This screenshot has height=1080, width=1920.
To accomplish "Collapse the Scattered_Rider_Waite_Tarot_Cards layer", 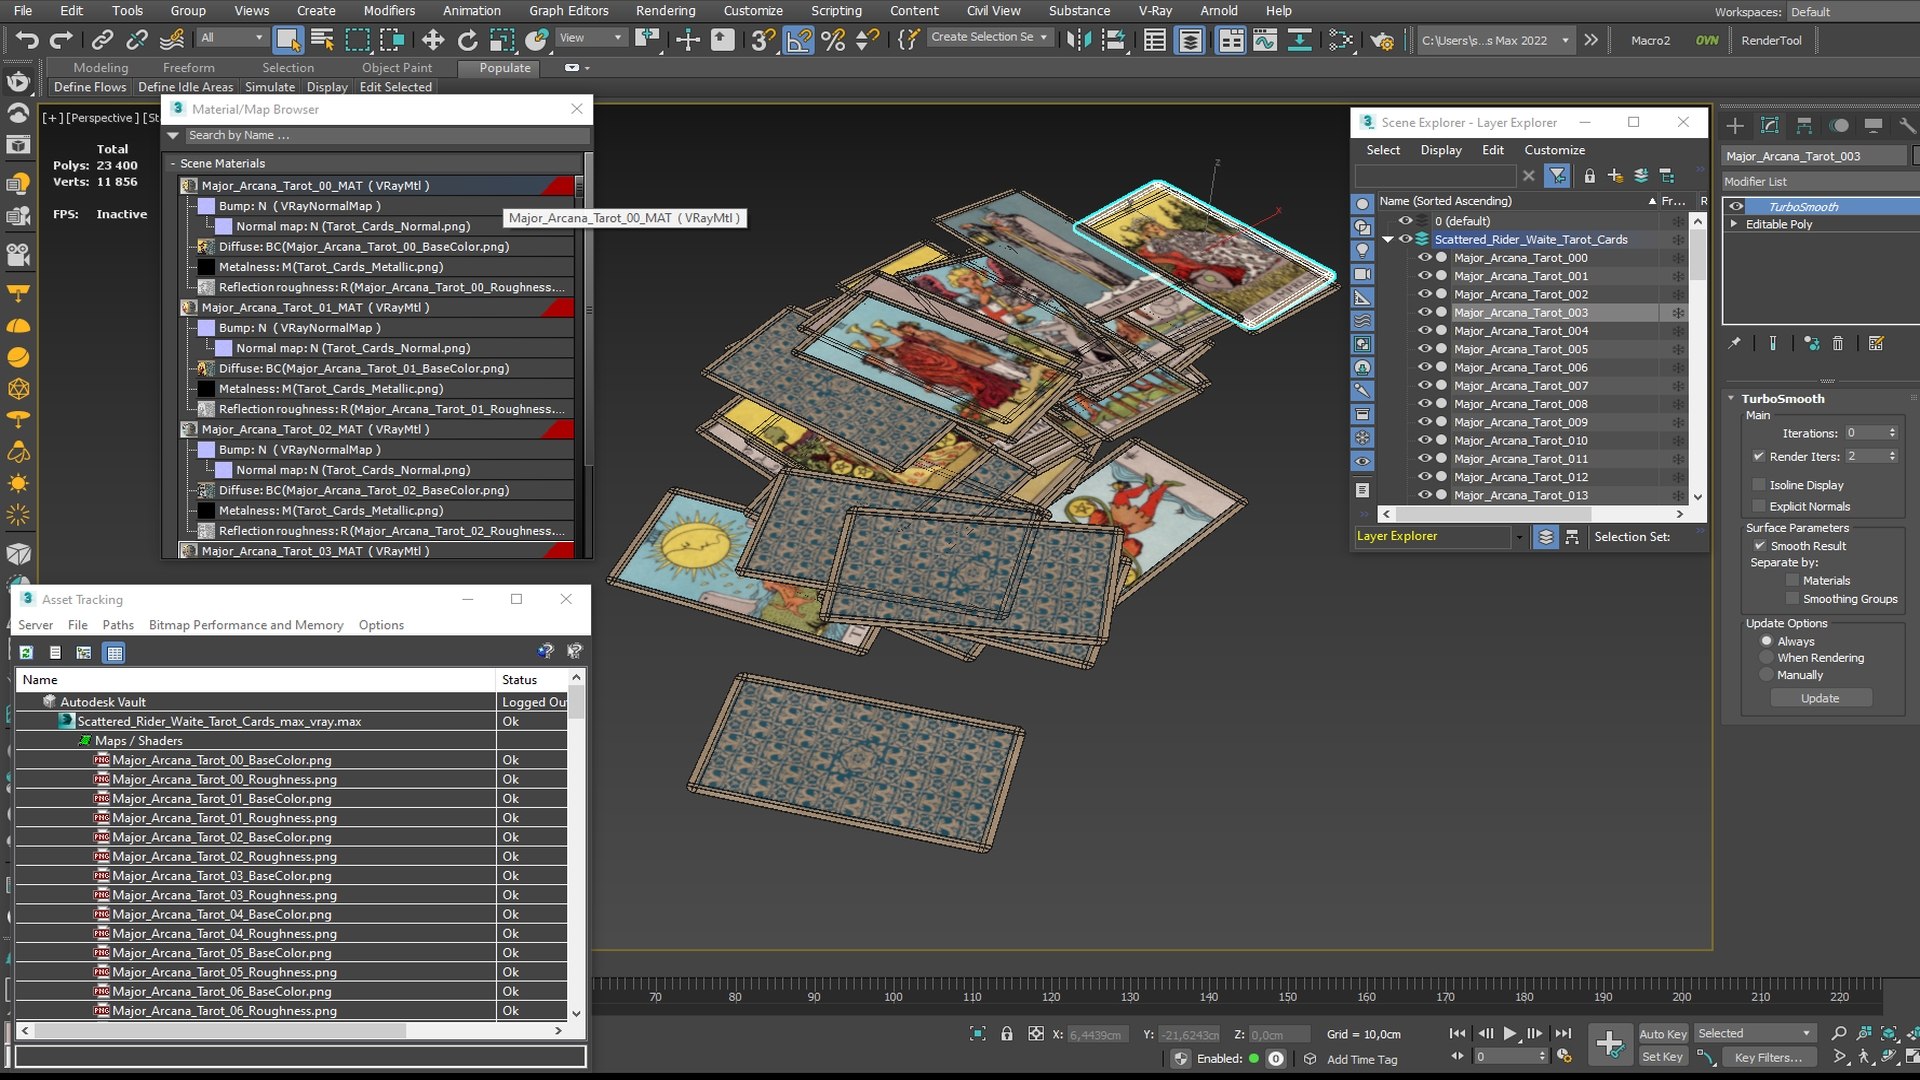I will (1388, 239).
